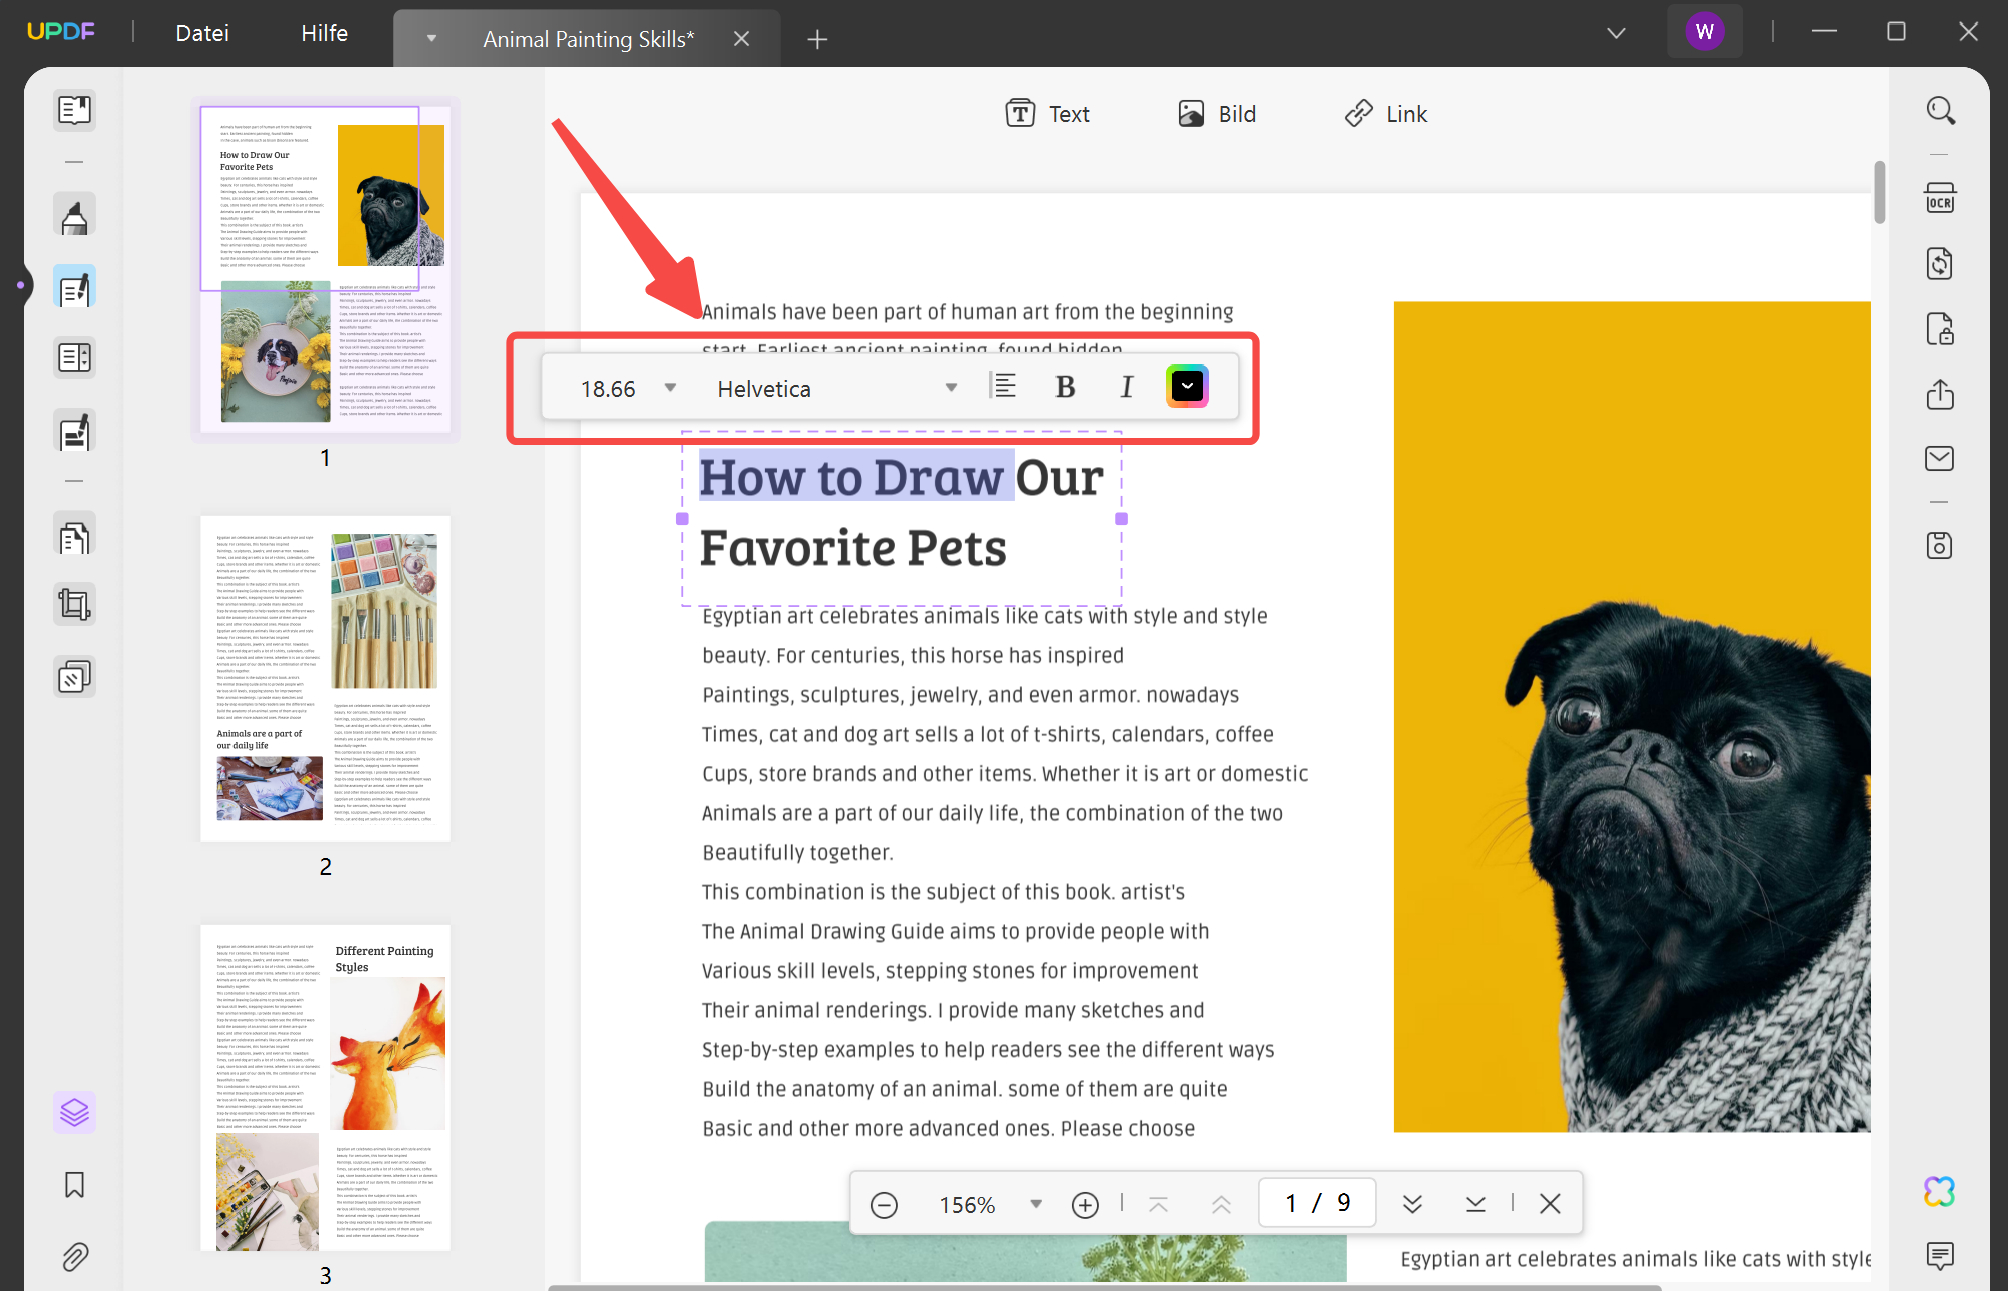Open the font size 18.66 dropdown
This screenshot has height=1291, width=2008.
pyautogui.click(x=670, y=387)
